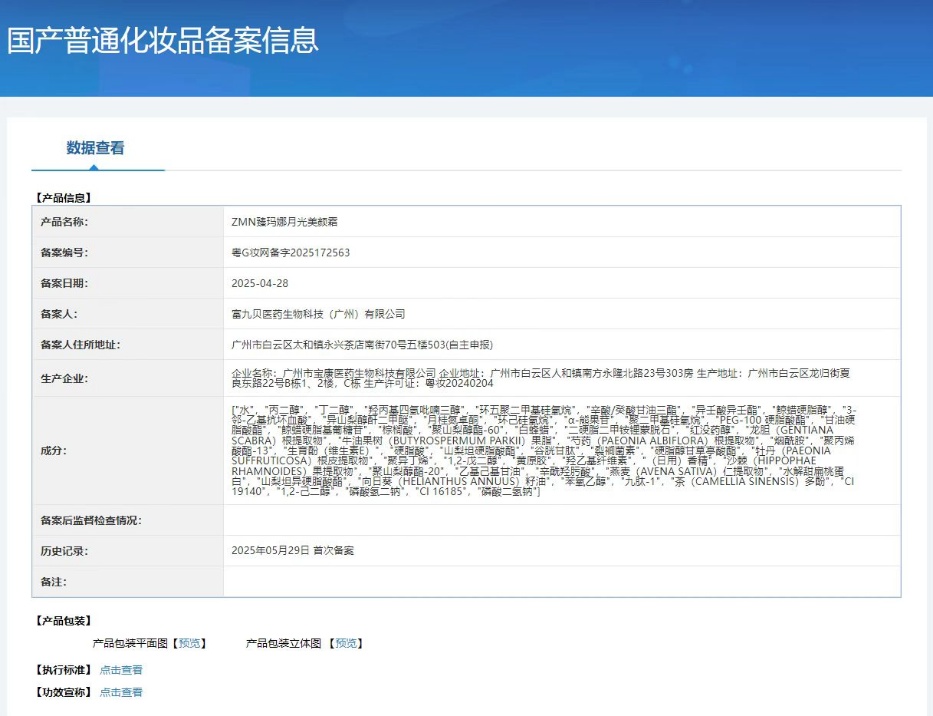Click the product name ZMN臻玛娜月光美颜霜
Image resolution: width=933 pixels, height=716 pixels.
tap(286, 222)
